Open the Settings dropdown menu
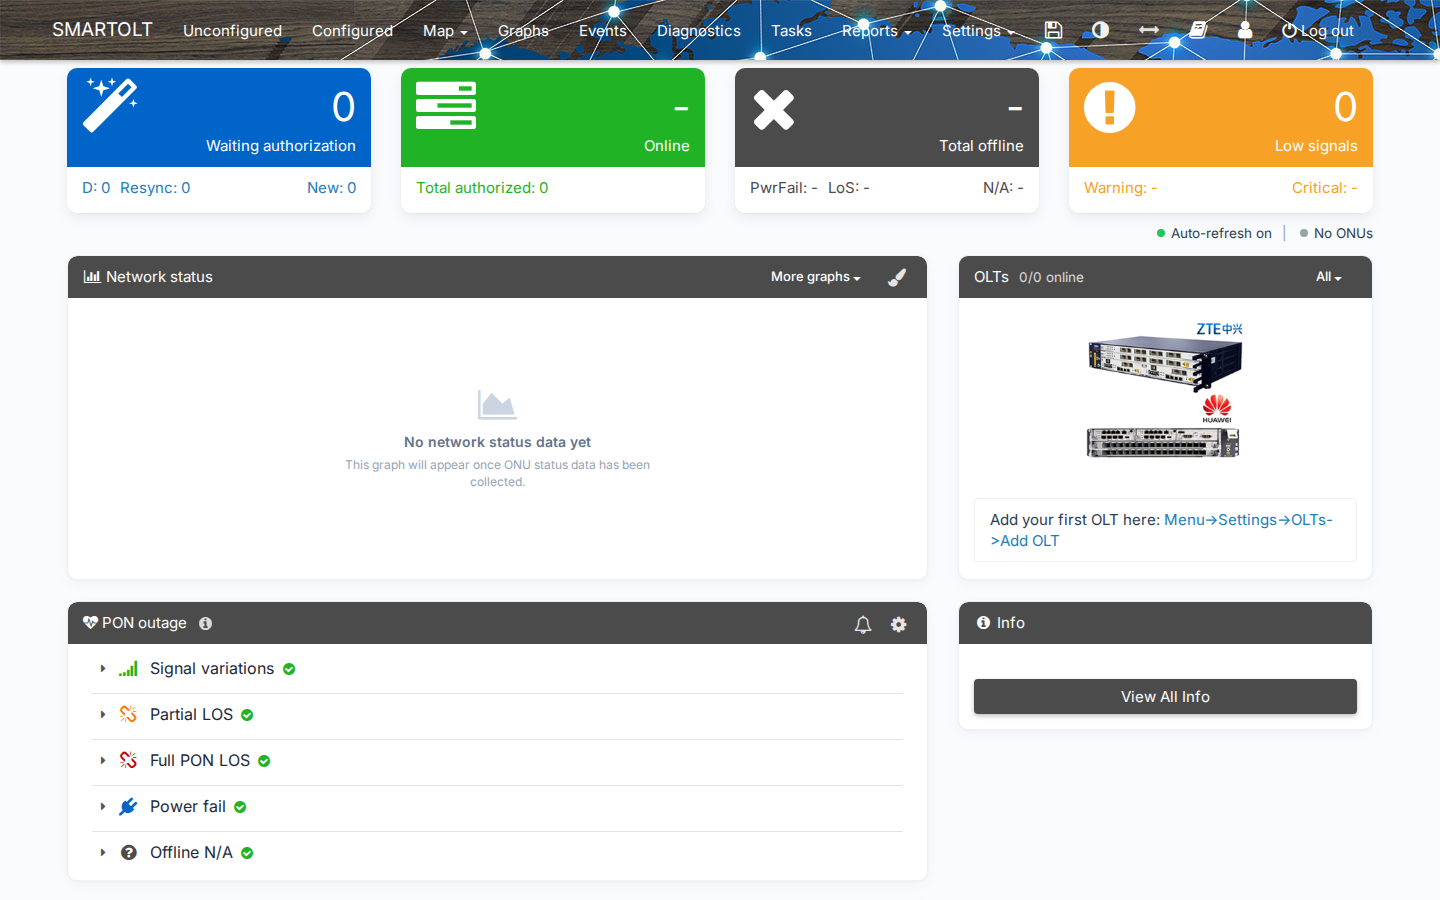 click(x=978, y=31)
